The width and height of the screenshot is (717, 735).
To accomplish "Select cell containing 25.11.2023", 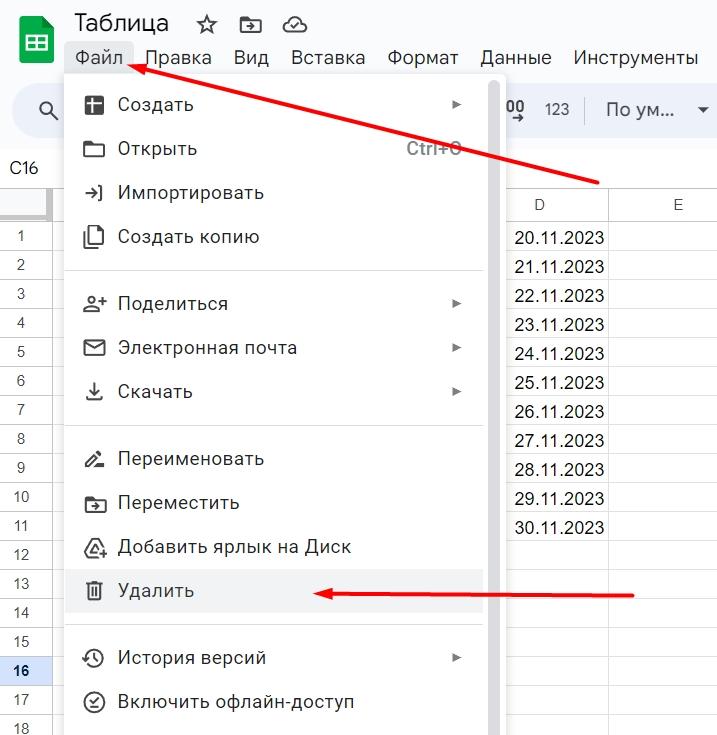I will pos(559,383).
